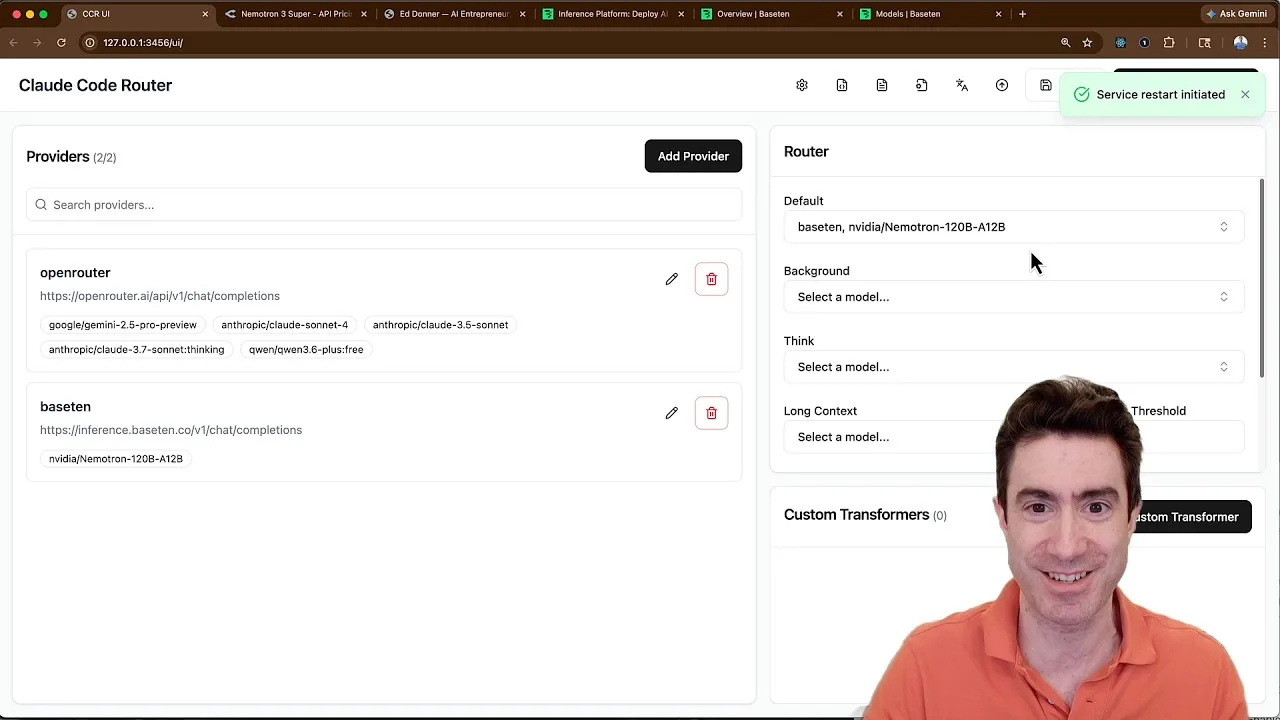Click the JSON code file icon in header
Screen dimensions: 1280x720
[842, 85]
